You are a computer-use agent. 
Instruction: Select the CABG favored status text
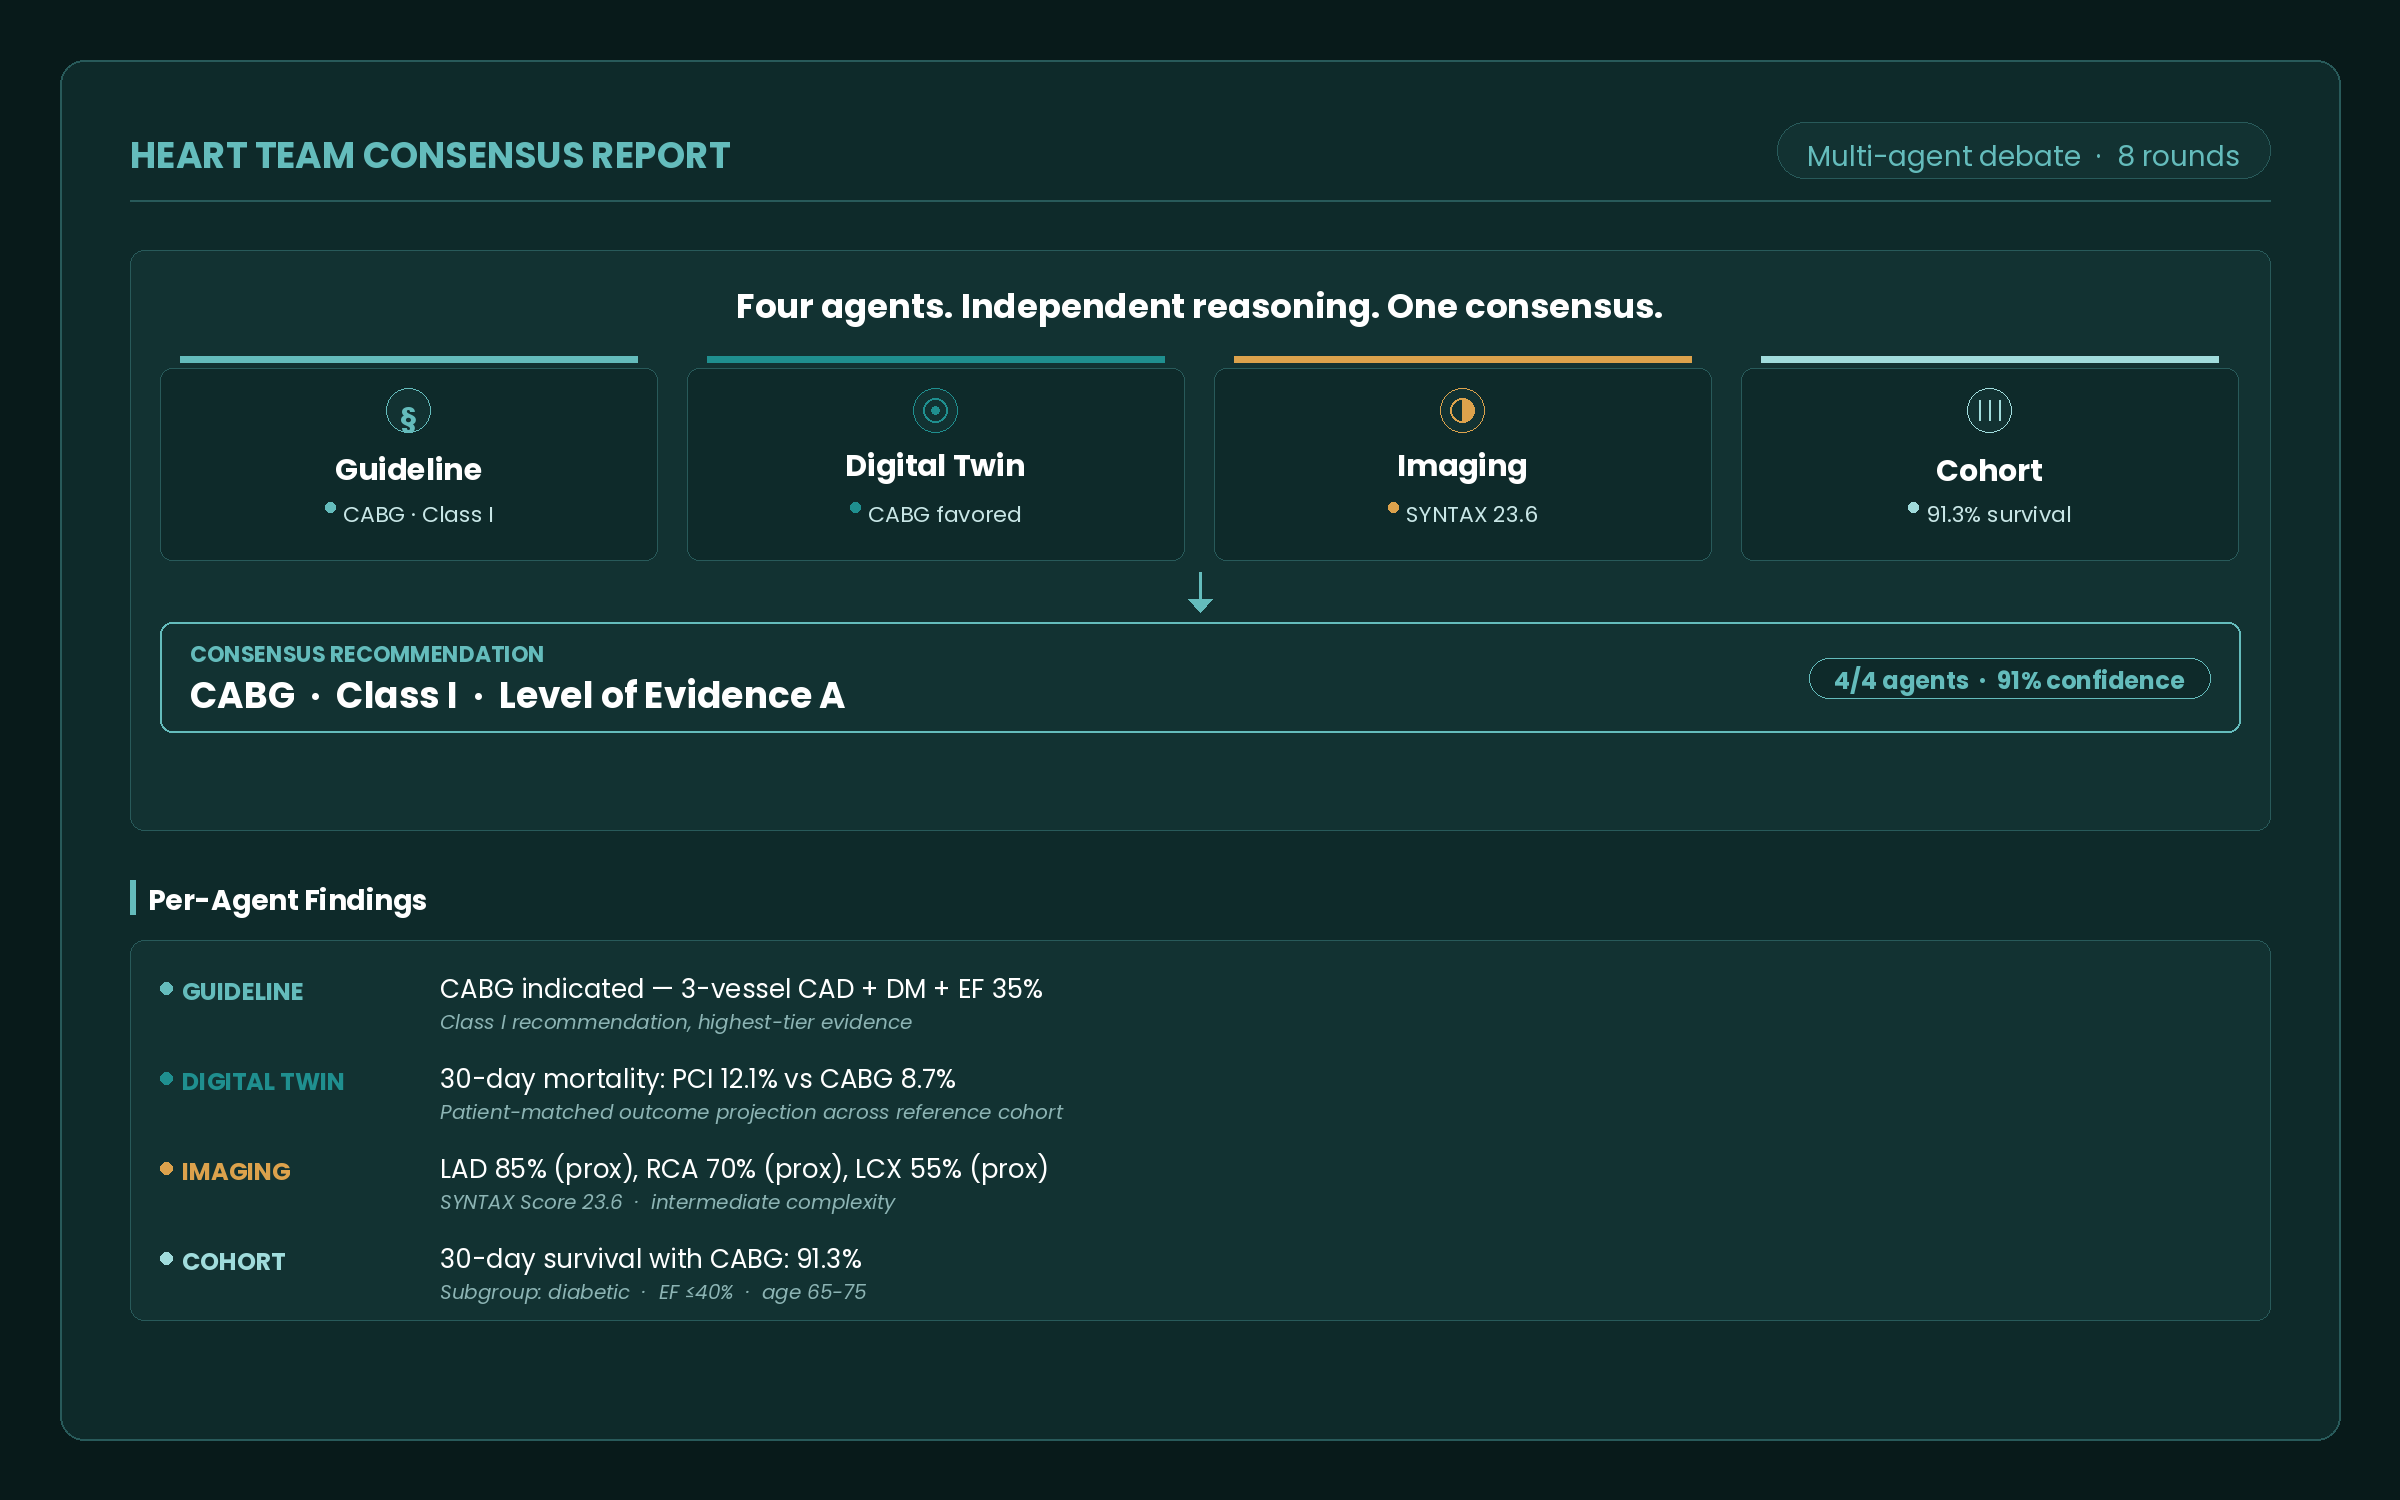[944, 514]
